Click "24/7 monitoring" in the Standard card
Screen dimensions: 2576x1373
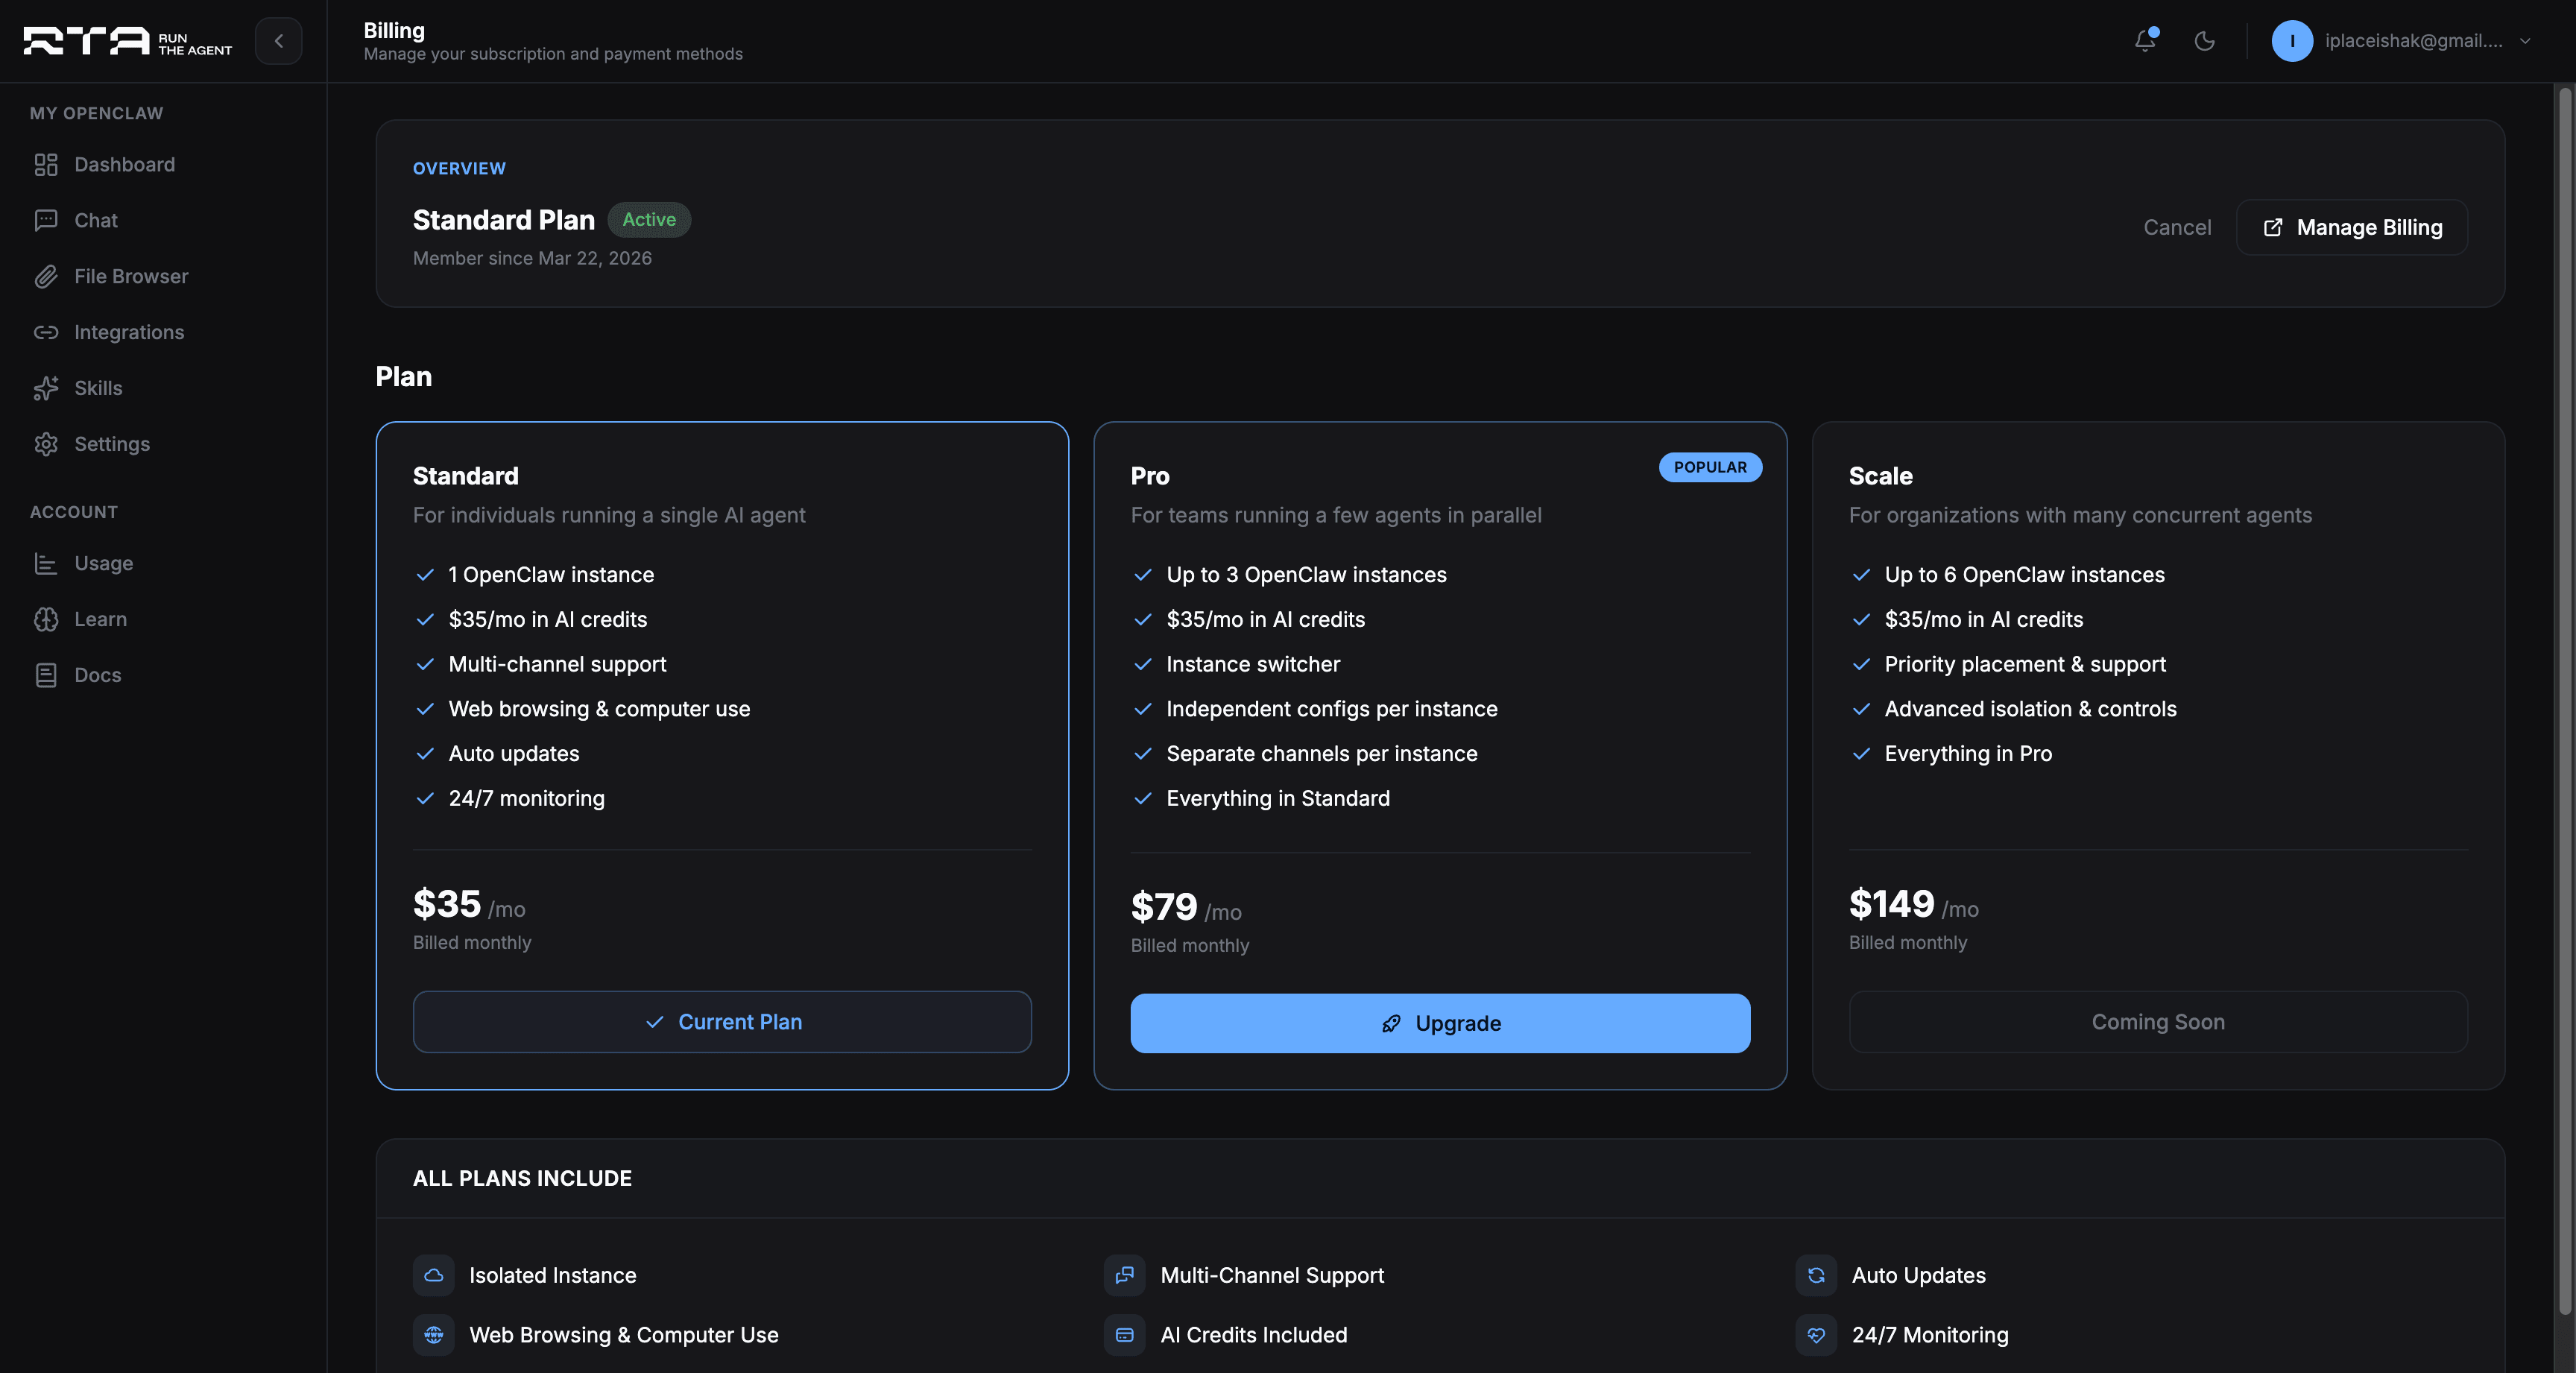click(x=526, y=799)
